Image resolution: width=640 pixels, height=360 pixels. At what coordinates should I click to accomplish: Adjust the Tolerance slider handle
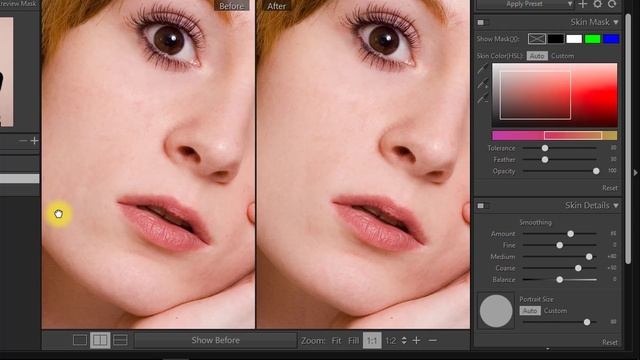point(545,148)
